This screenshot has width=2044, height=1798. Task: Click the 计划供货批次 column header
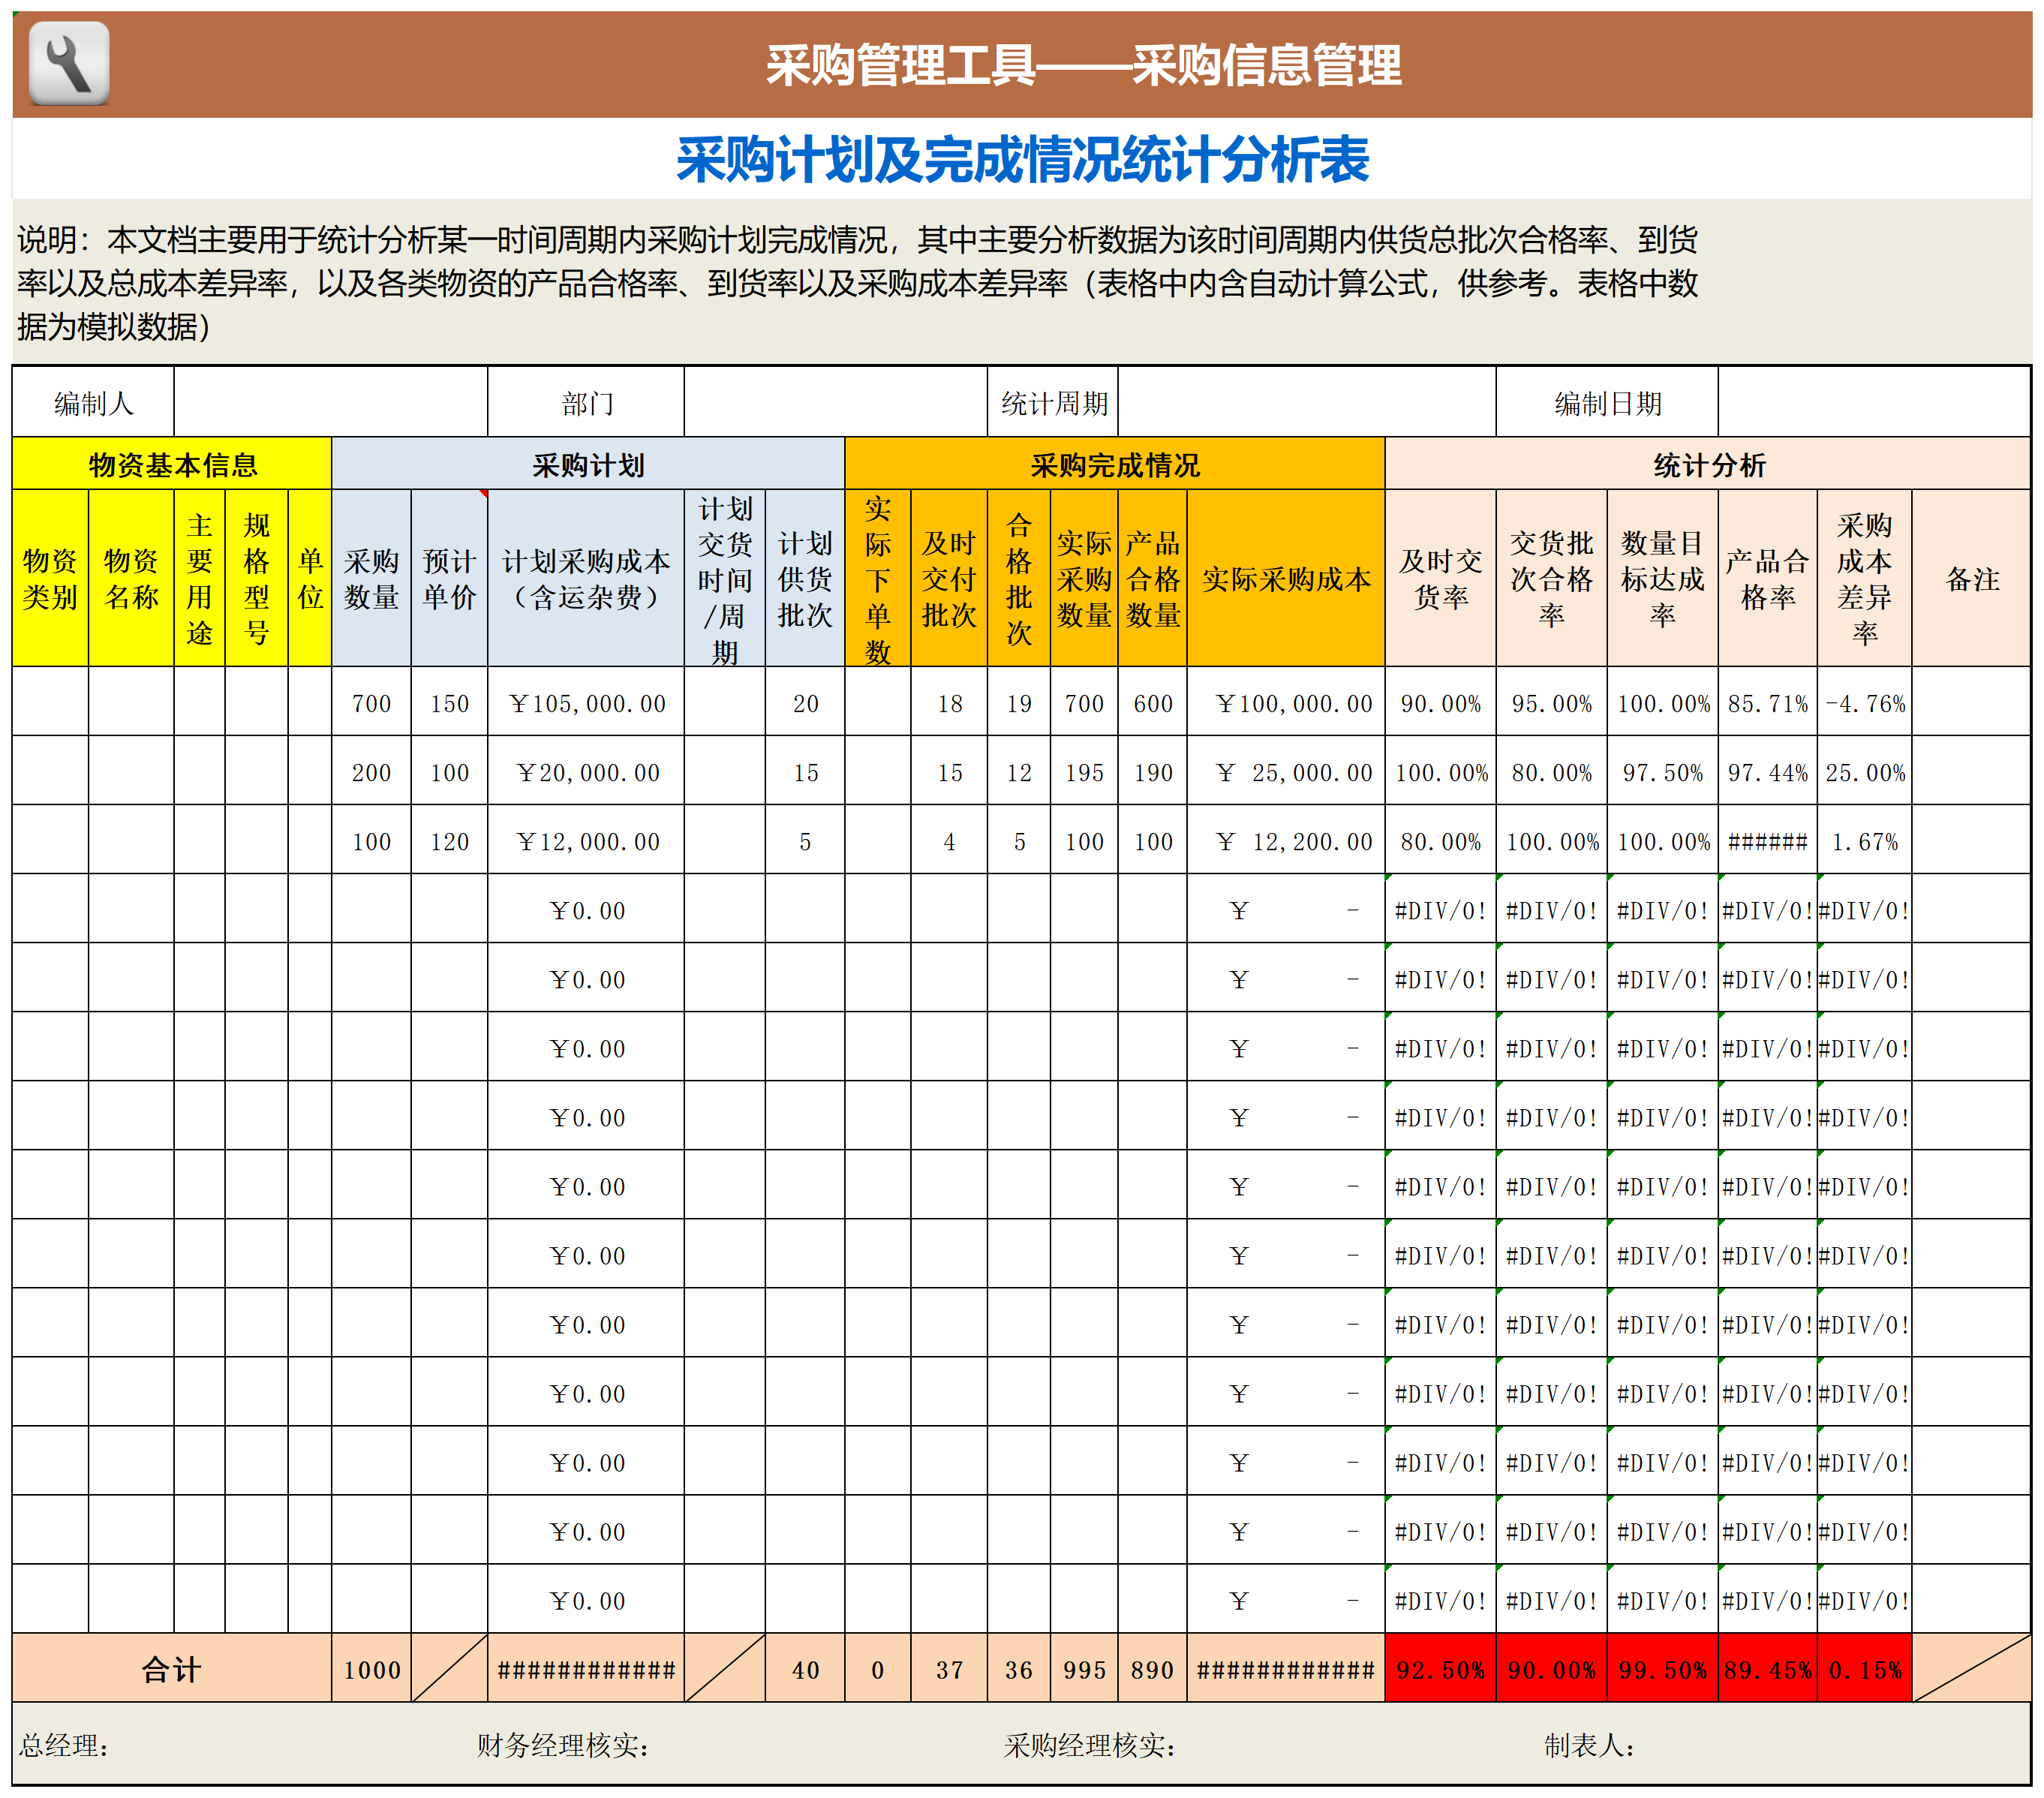point(805,578)
